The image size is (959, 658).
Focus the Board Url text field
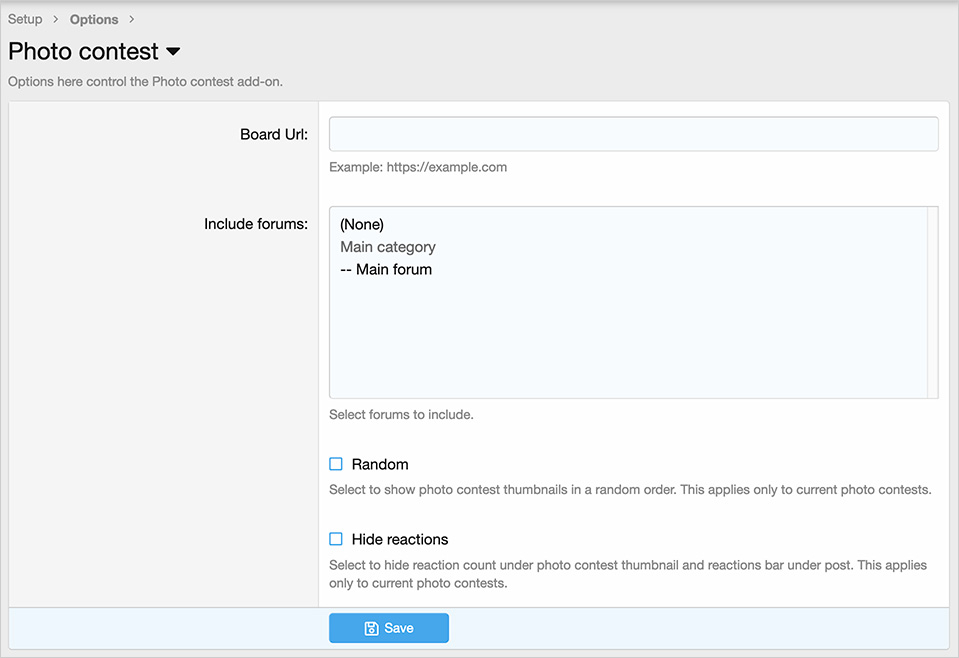[634, 134]
